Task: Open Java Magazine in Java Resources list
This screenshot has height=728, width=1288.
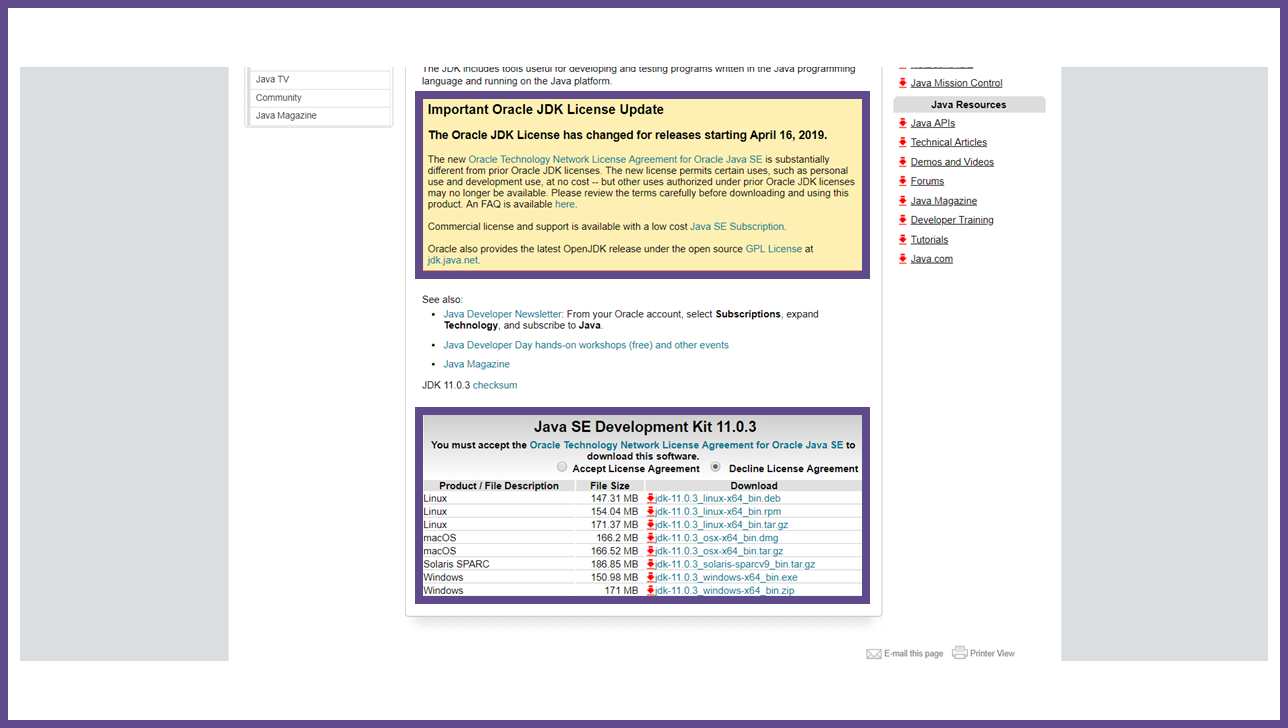Action: pyautogui.click(x=944, y=201)
